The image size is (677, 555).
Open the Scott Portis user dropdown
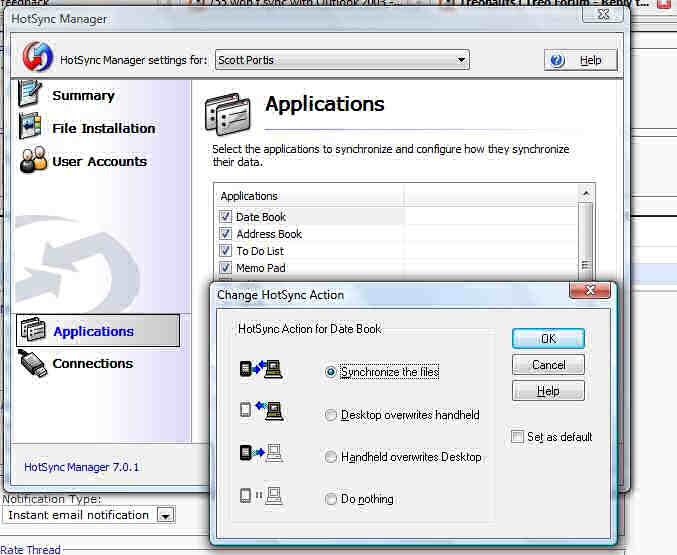(342, 60)
